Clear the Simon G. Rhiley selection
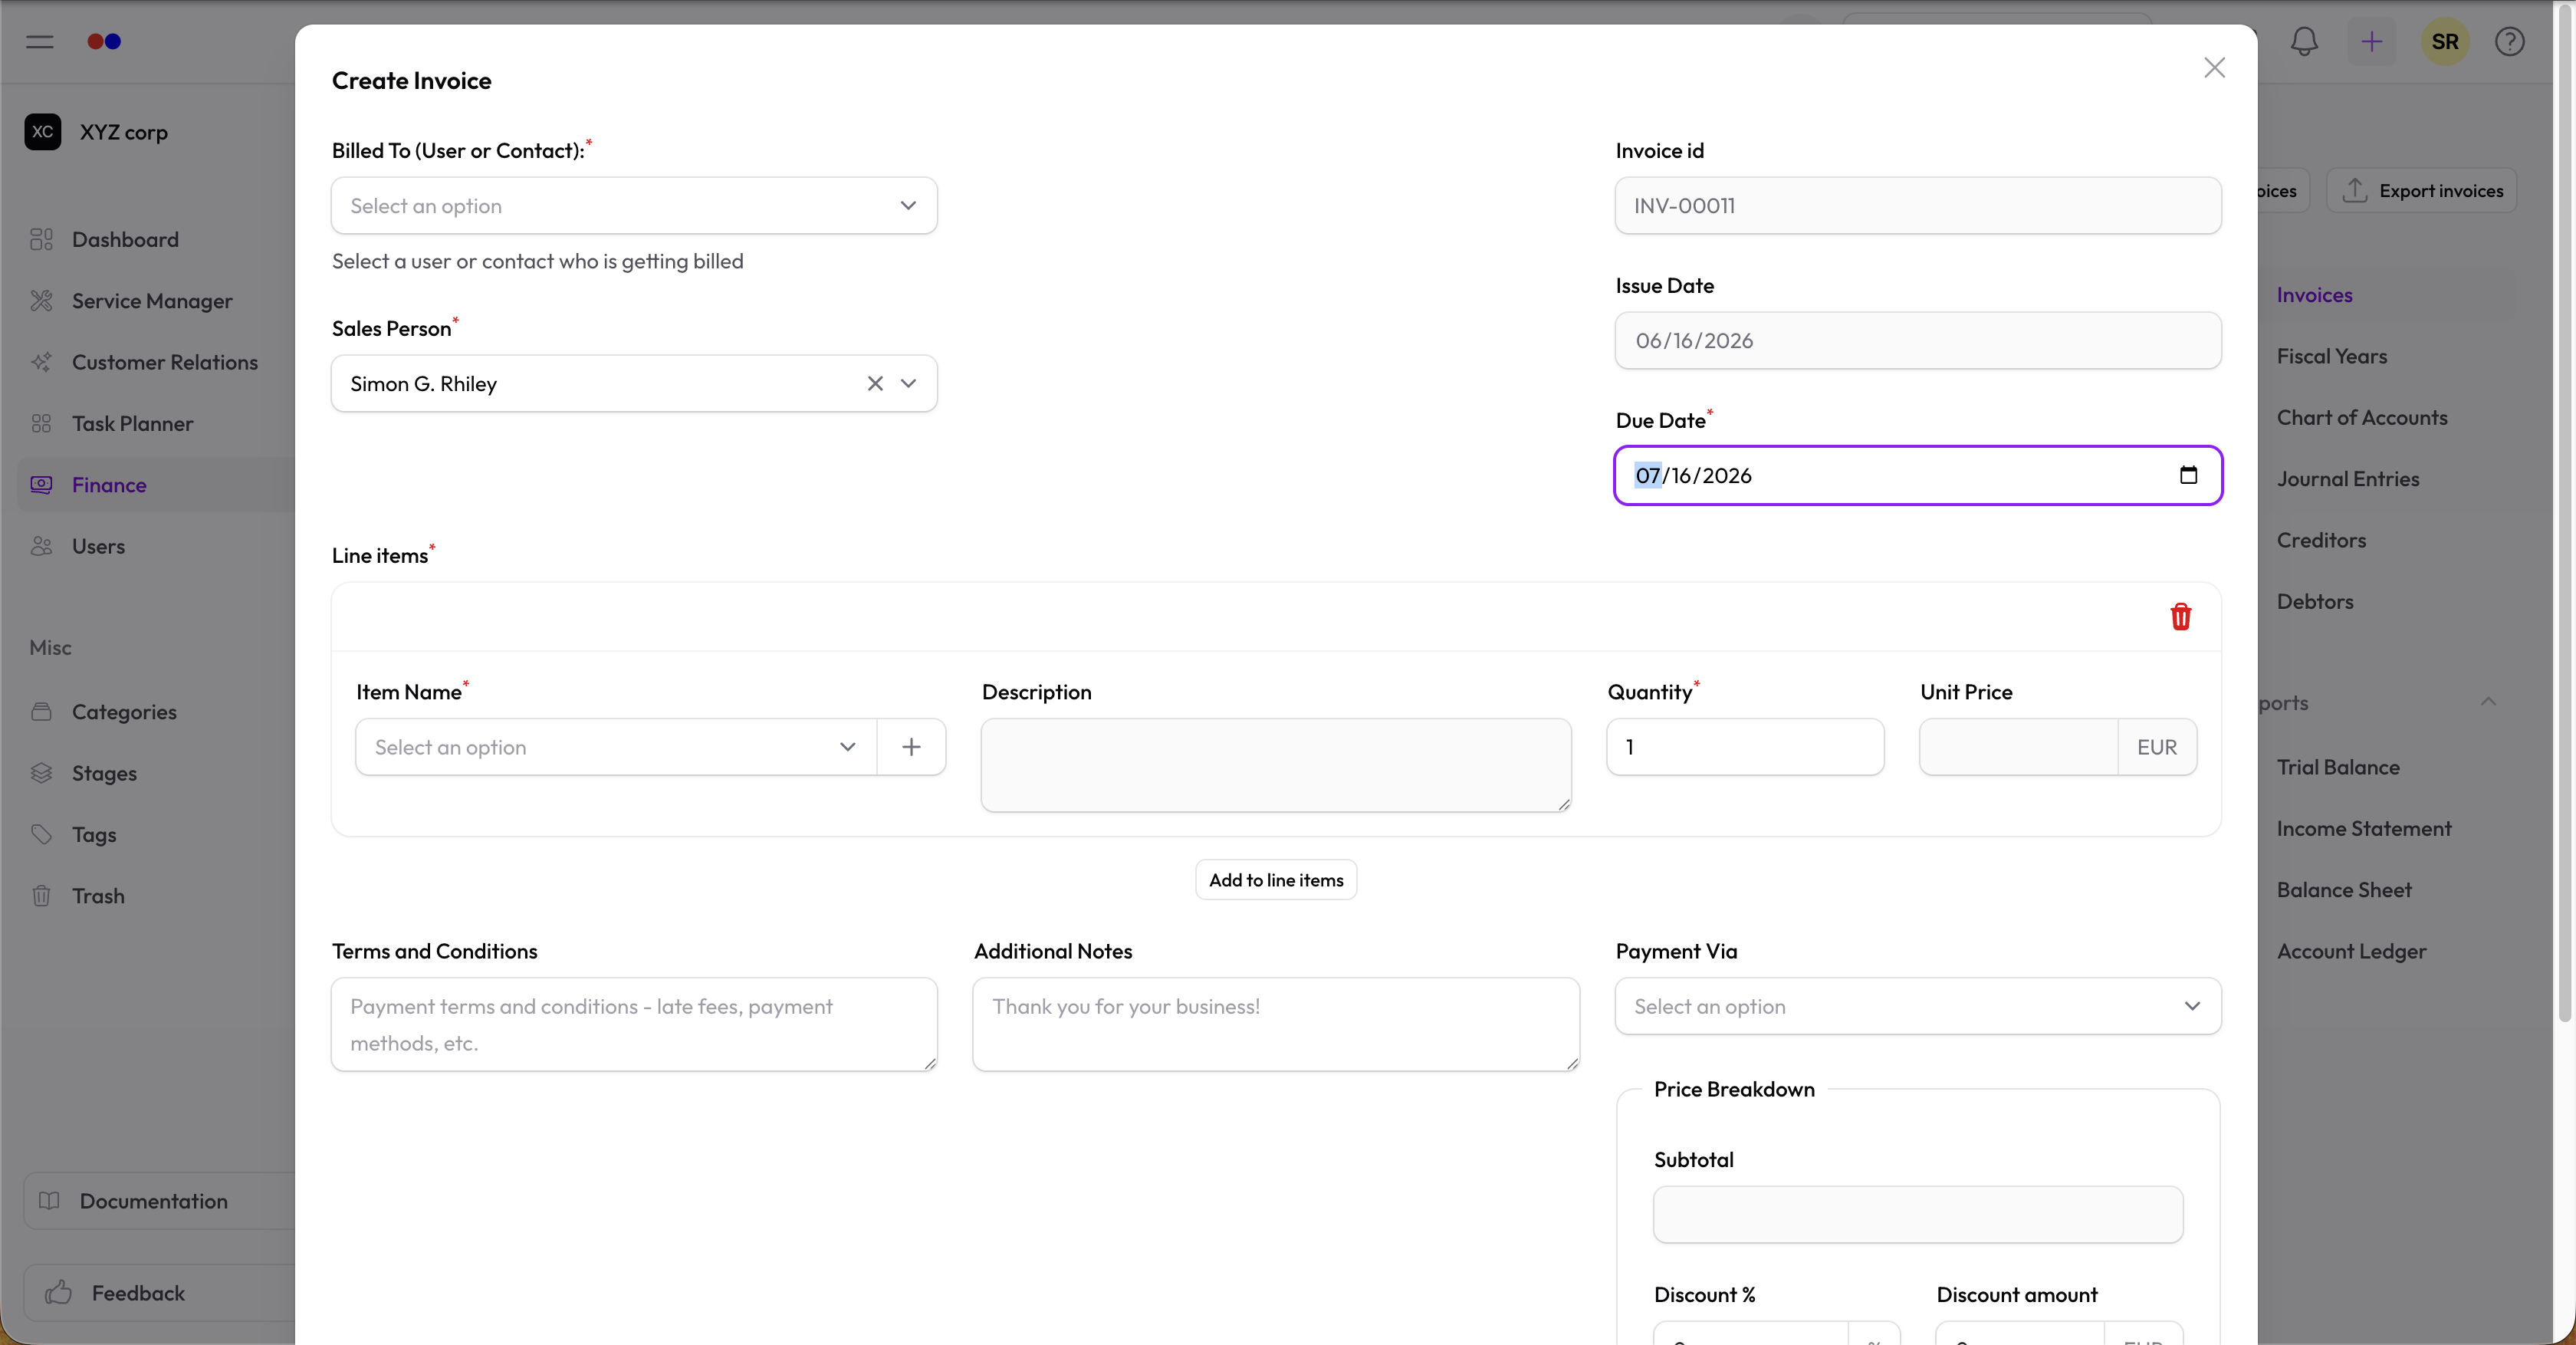2576x1345 pixels. 875,383
